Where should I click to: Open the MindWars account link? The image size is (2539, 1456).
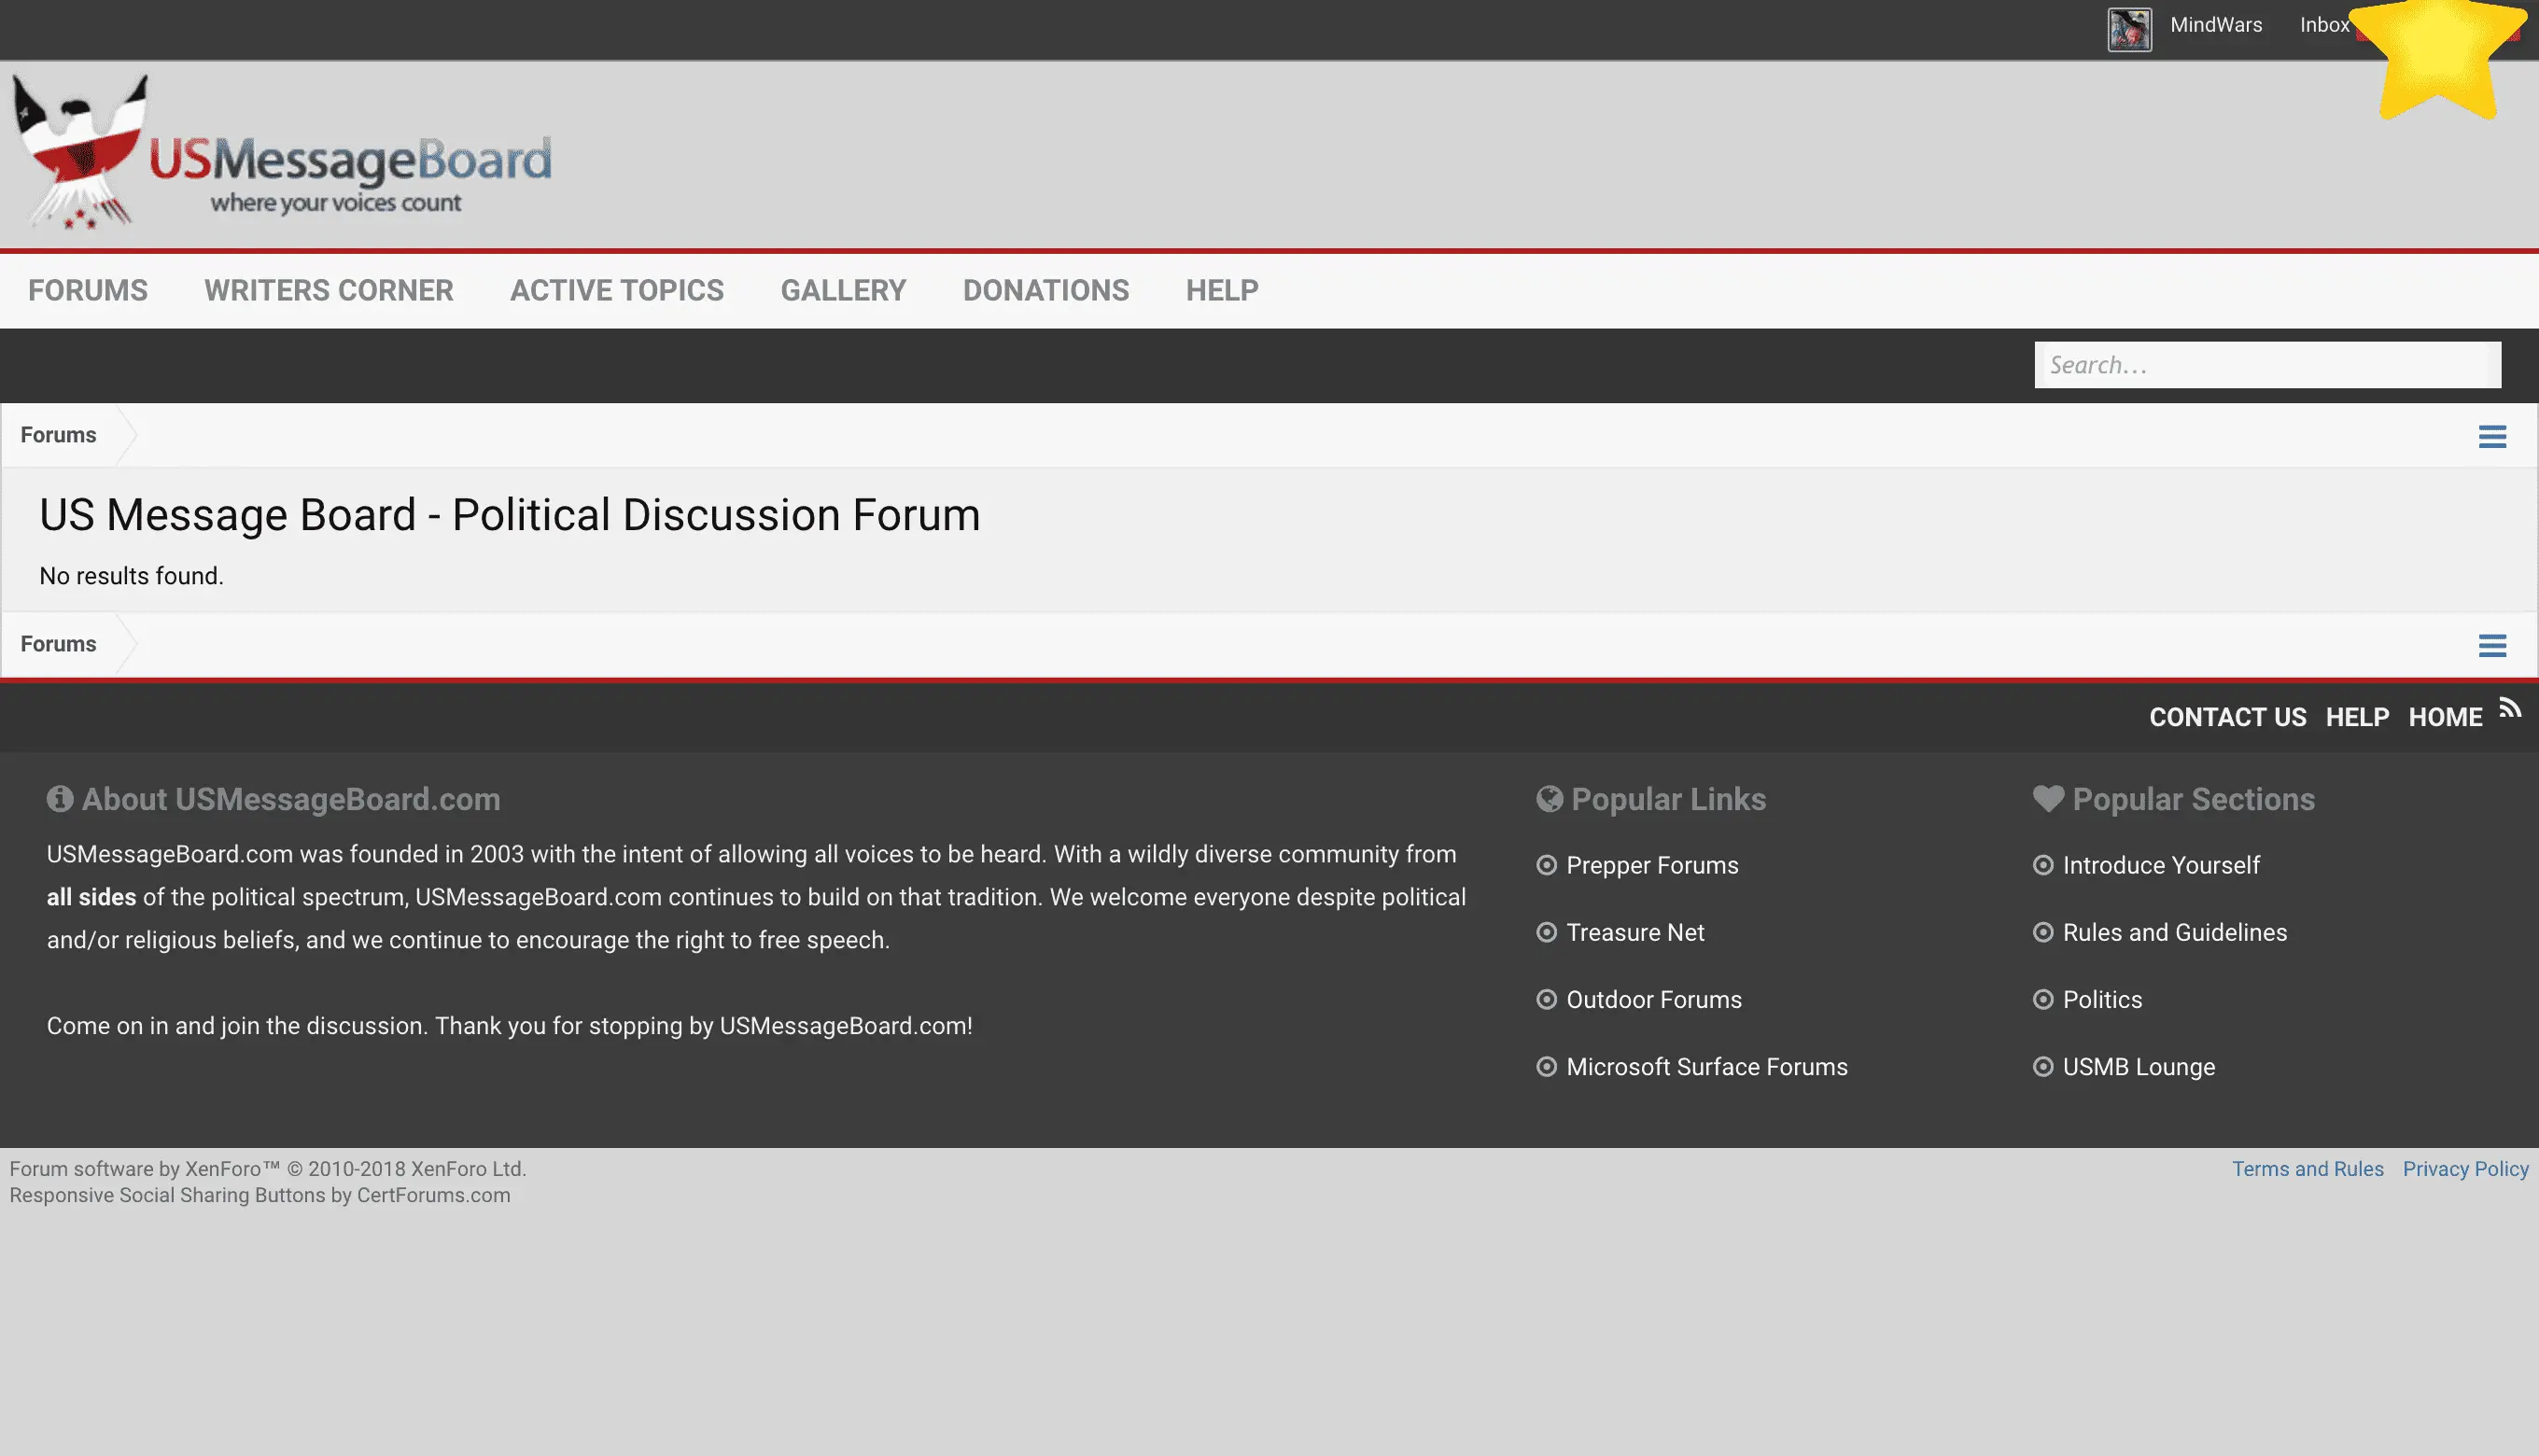coord(2215,25)
